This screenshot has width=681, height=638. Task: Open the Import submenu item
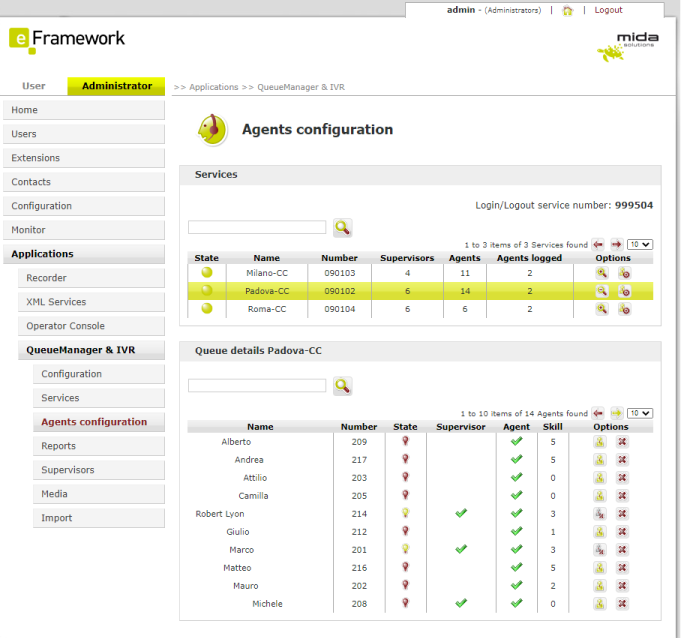coord(99,518)
